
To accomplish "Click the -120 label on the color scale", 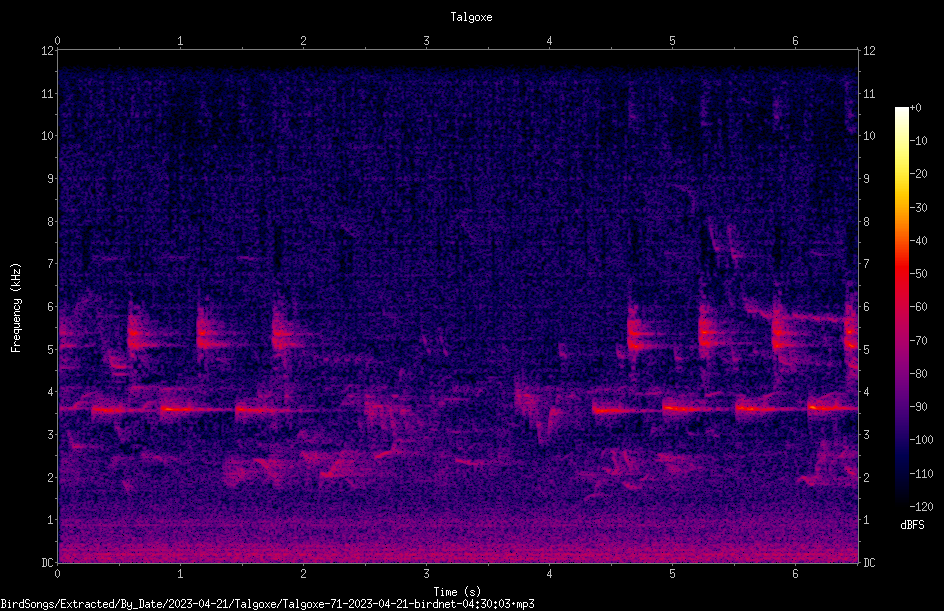I will [x=921, y=507].
